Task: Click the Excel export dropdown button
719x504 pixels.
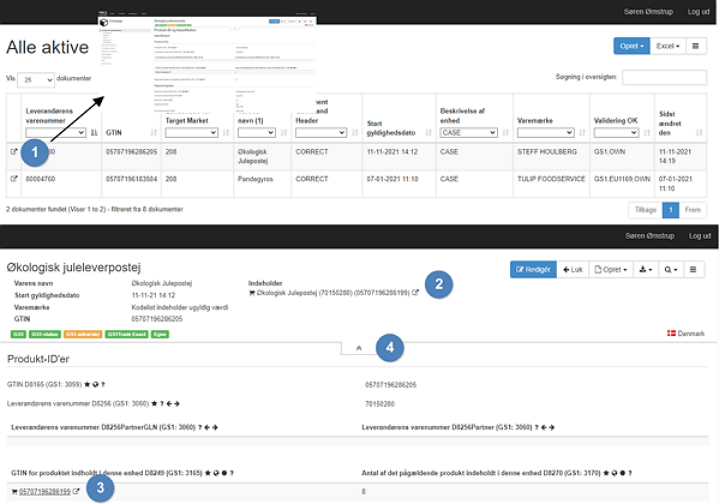Action: pos(666,46)
